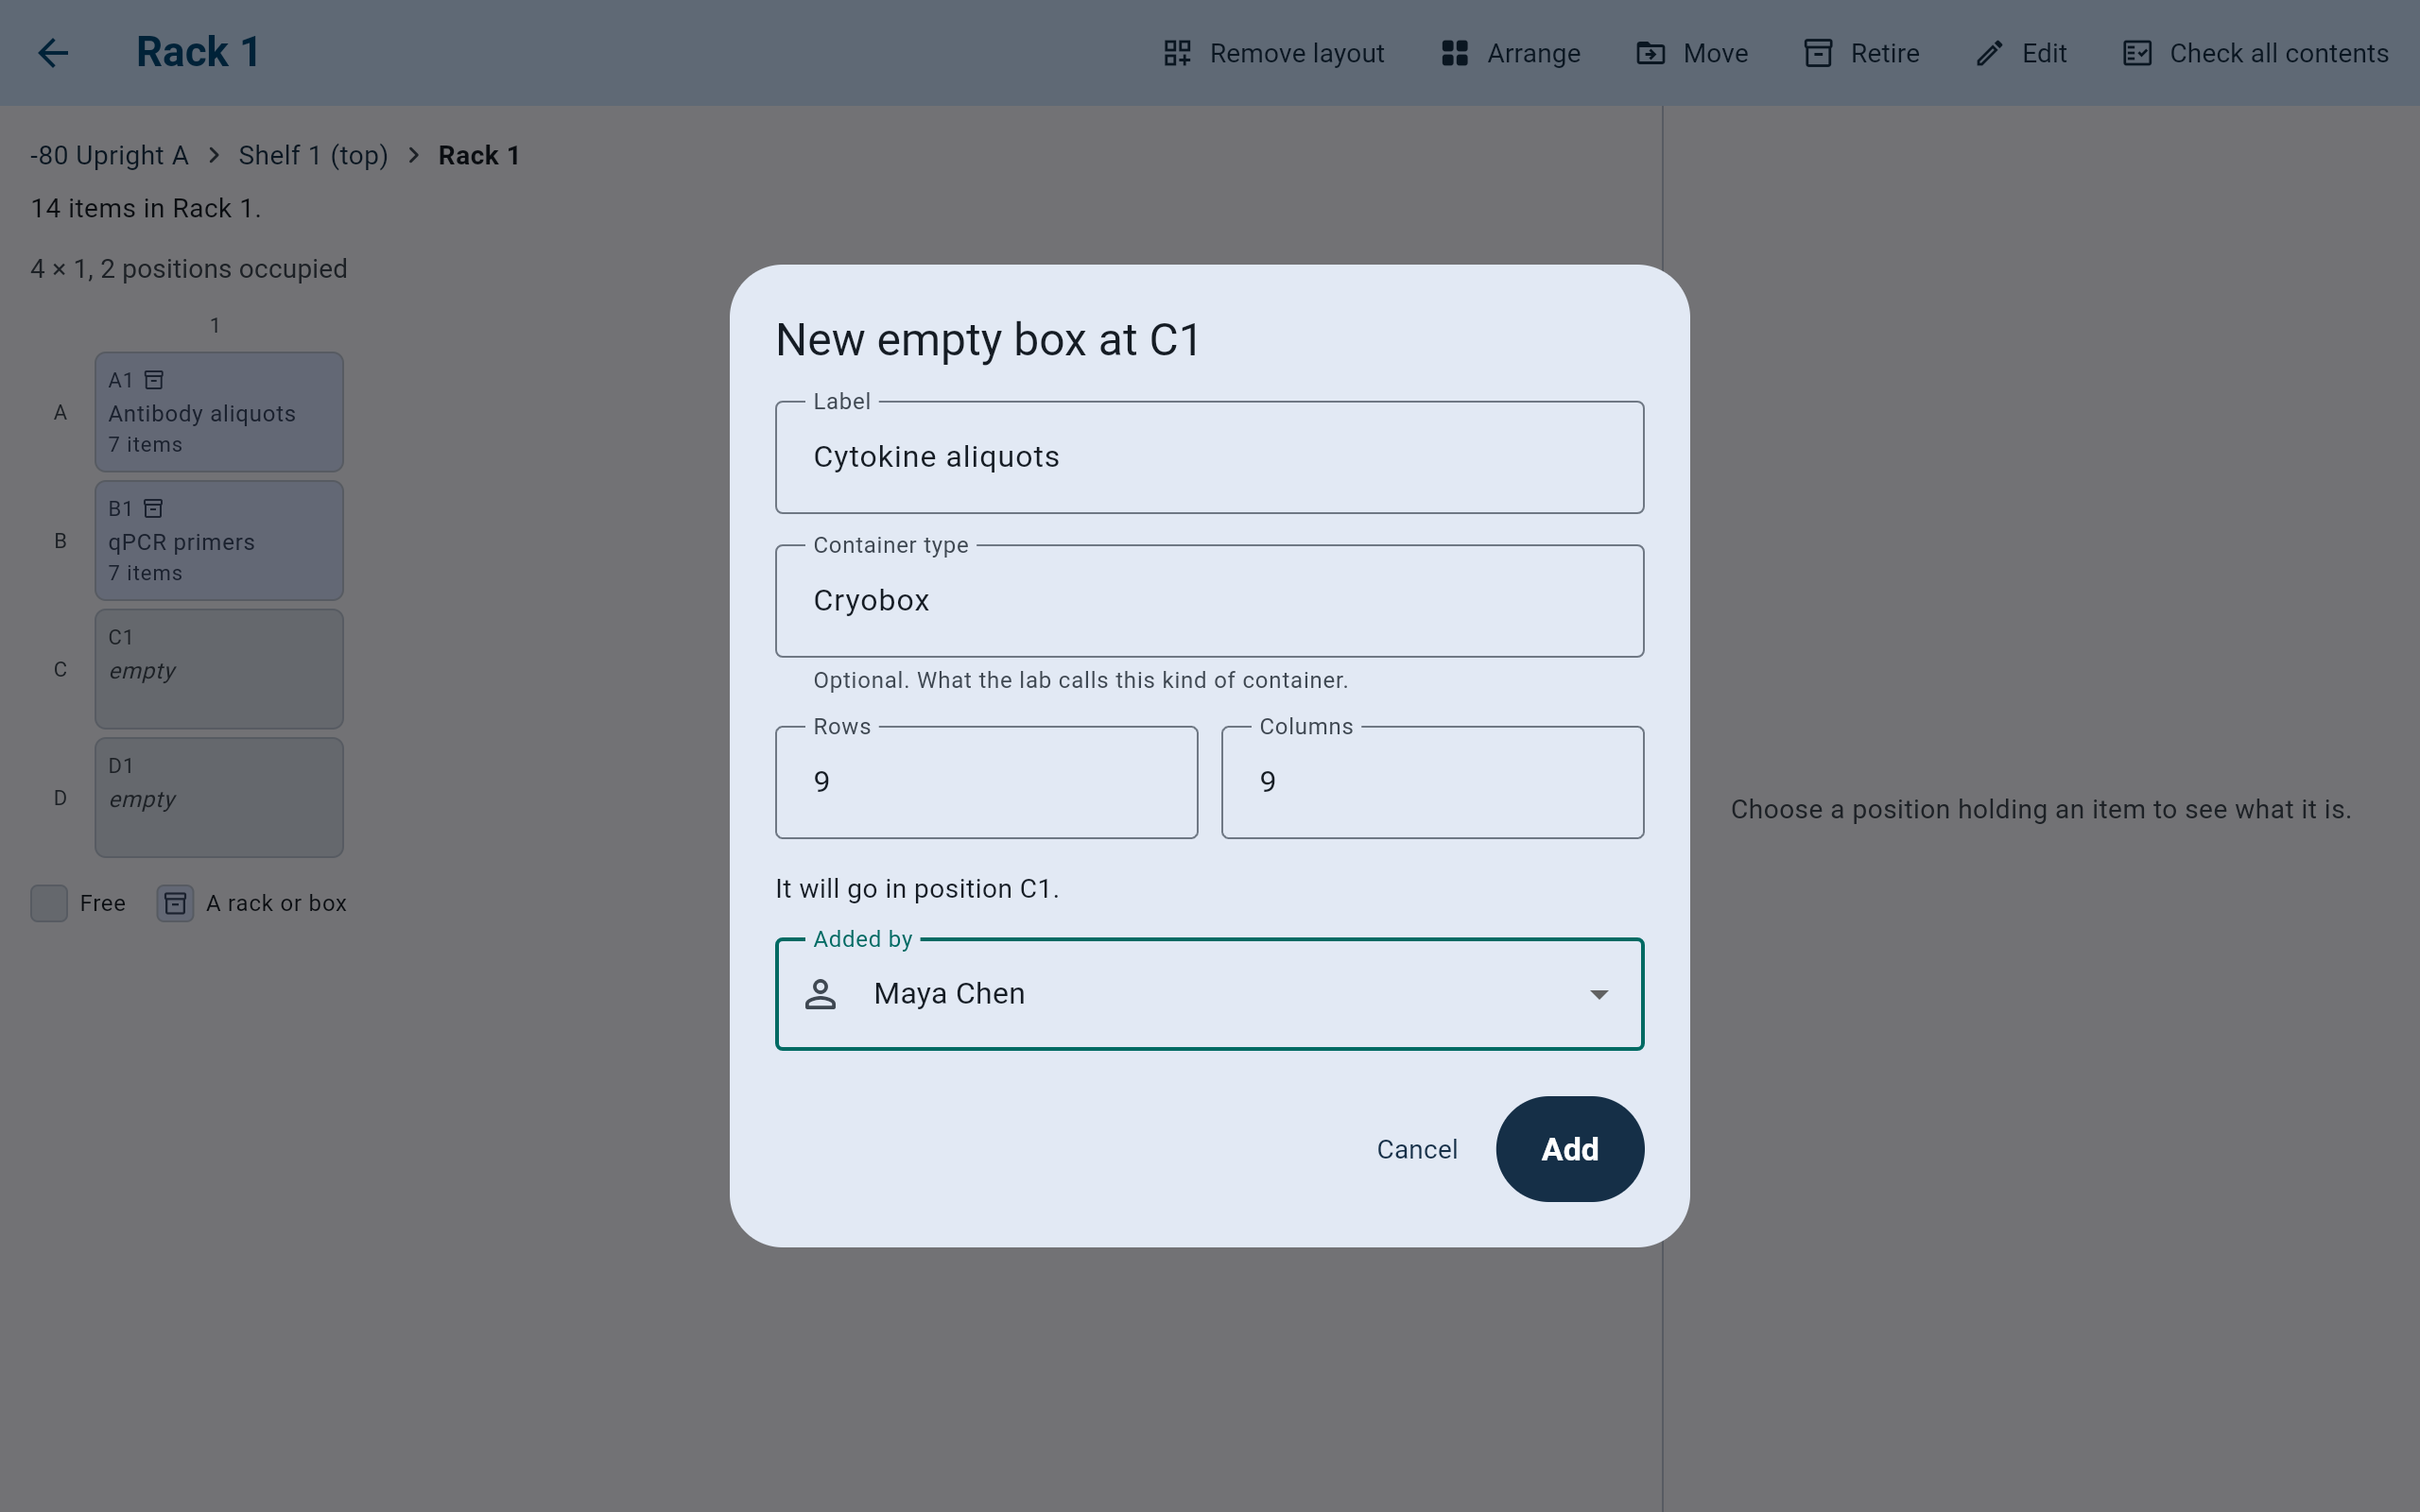Click the 'New empty box at C1' heading
This screenshot has height=1512, width=2420.
(x=988, y=340)
